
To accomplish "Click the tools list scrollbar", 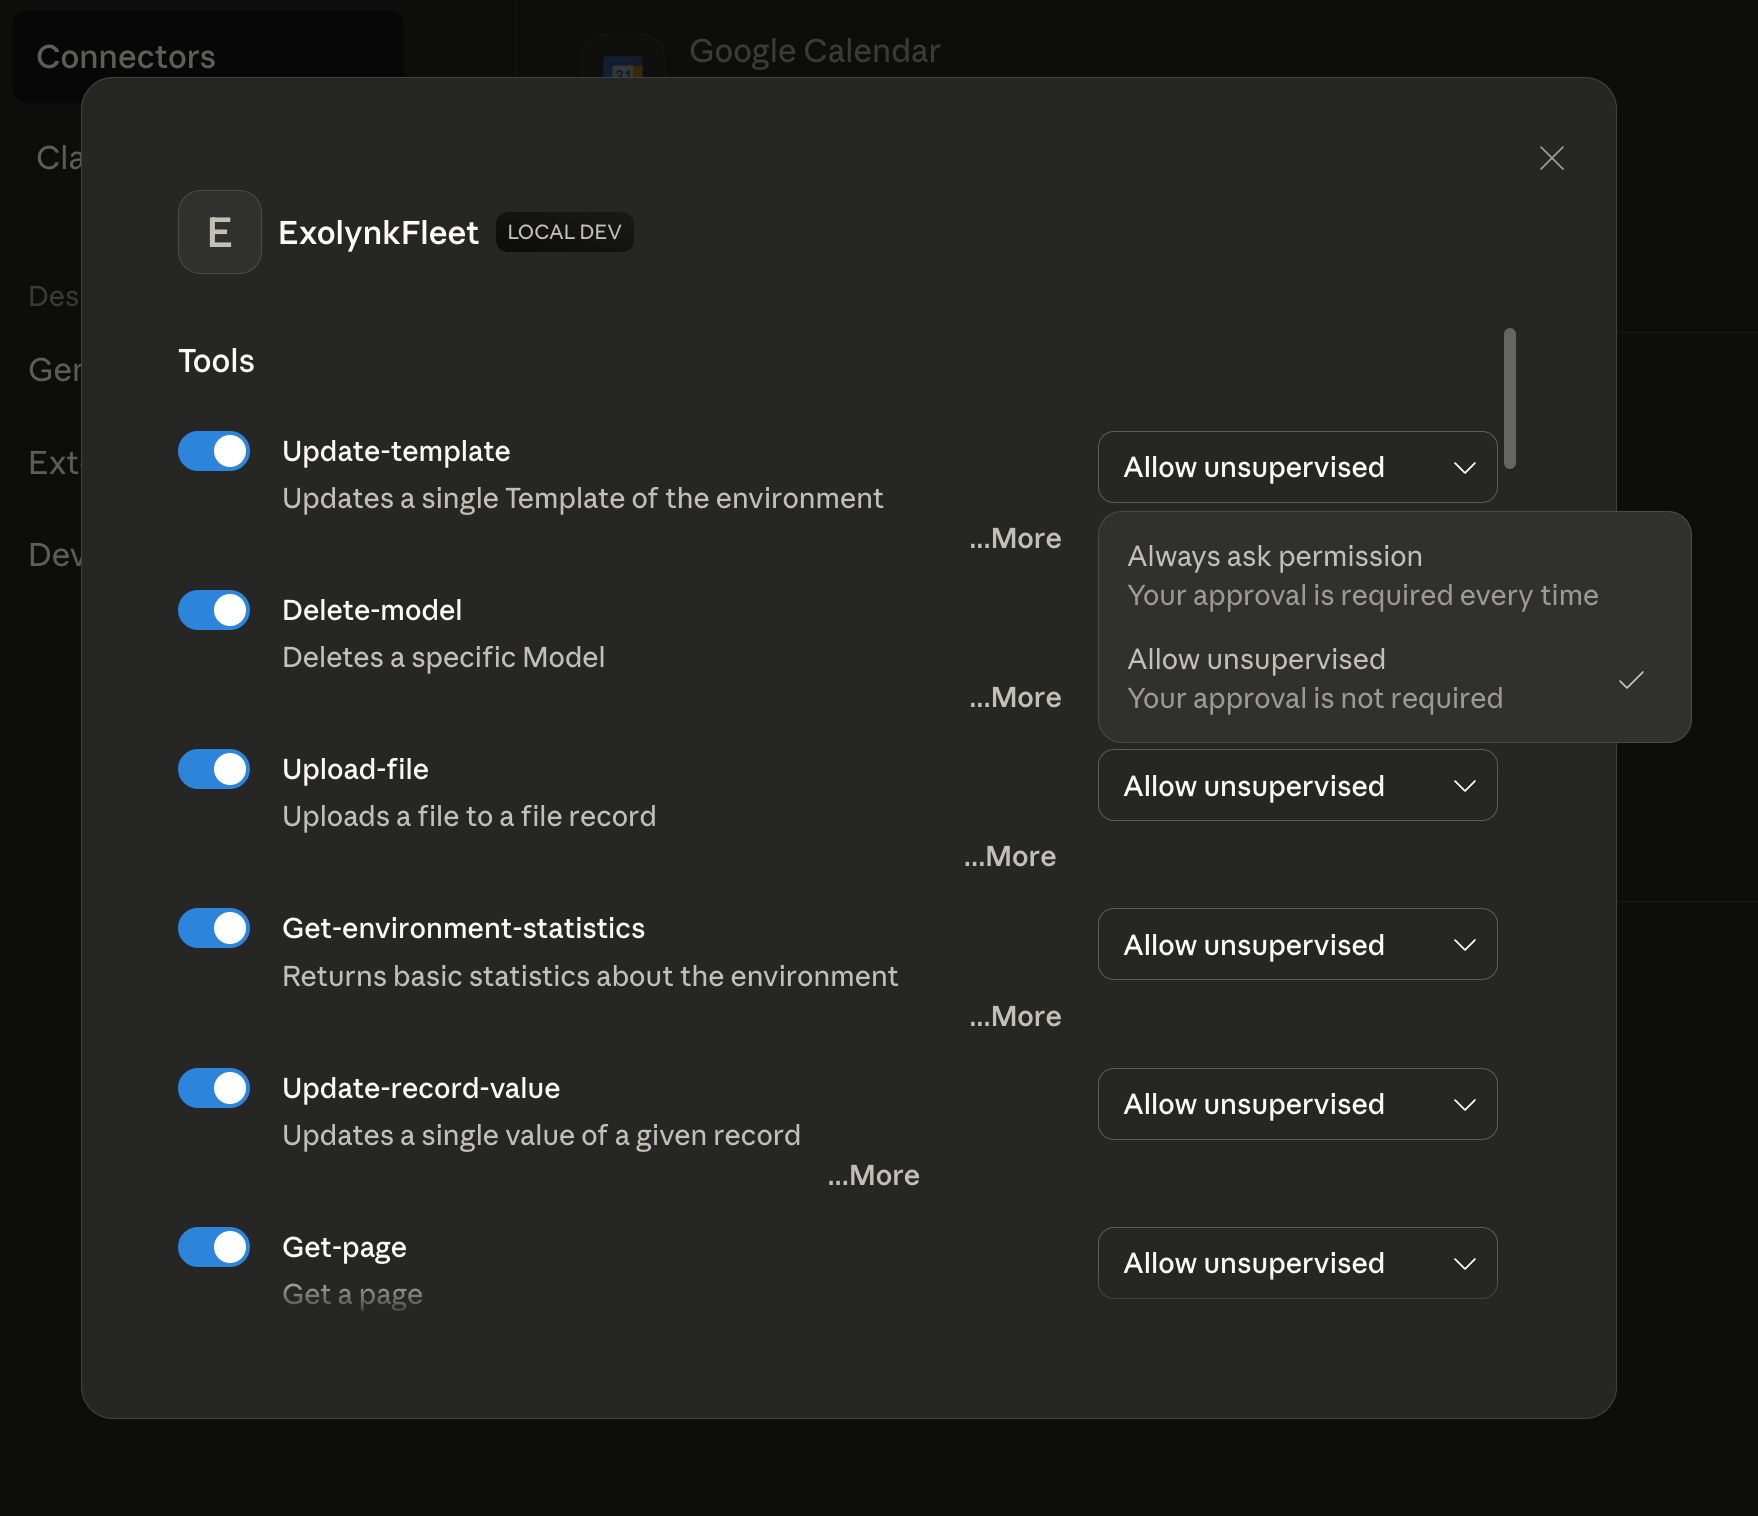I will click(1509, 398).
